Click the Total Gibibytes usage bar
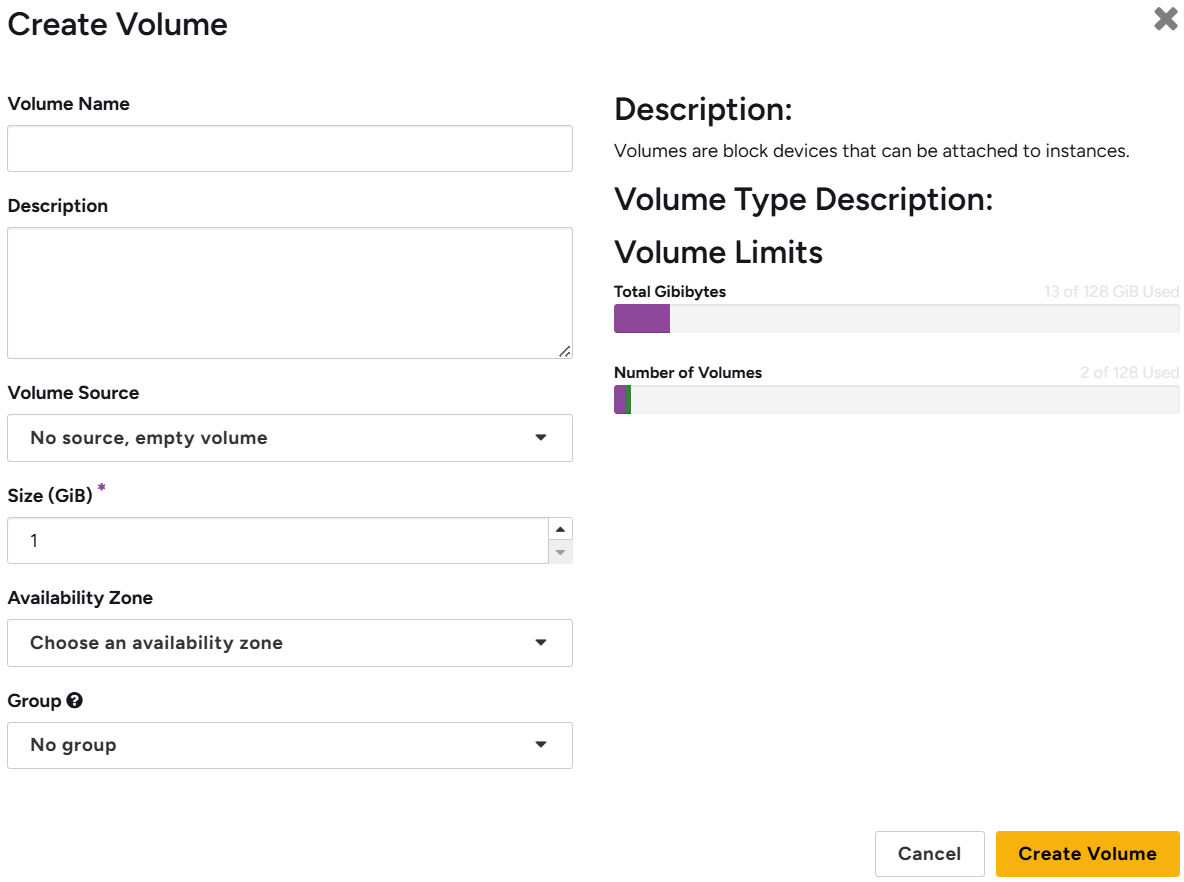The width and height of the screenshot is (1184, 882). 896,319
